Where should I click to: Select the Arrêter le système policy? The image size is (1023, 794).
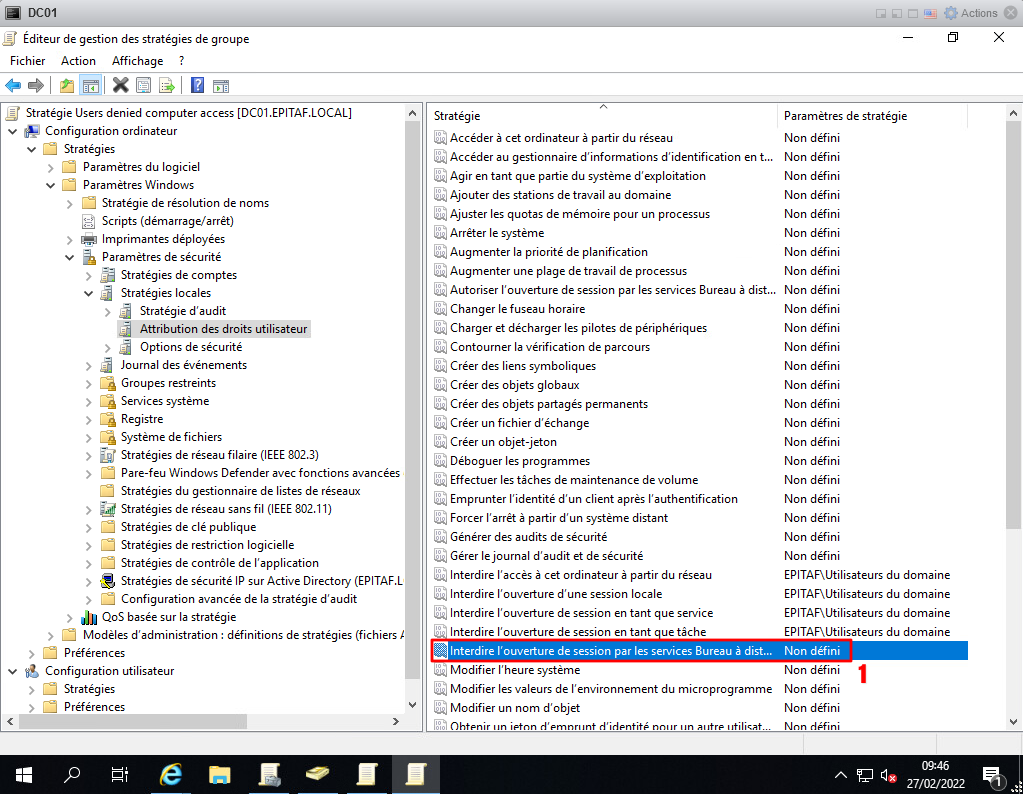[x=497, y=233]
